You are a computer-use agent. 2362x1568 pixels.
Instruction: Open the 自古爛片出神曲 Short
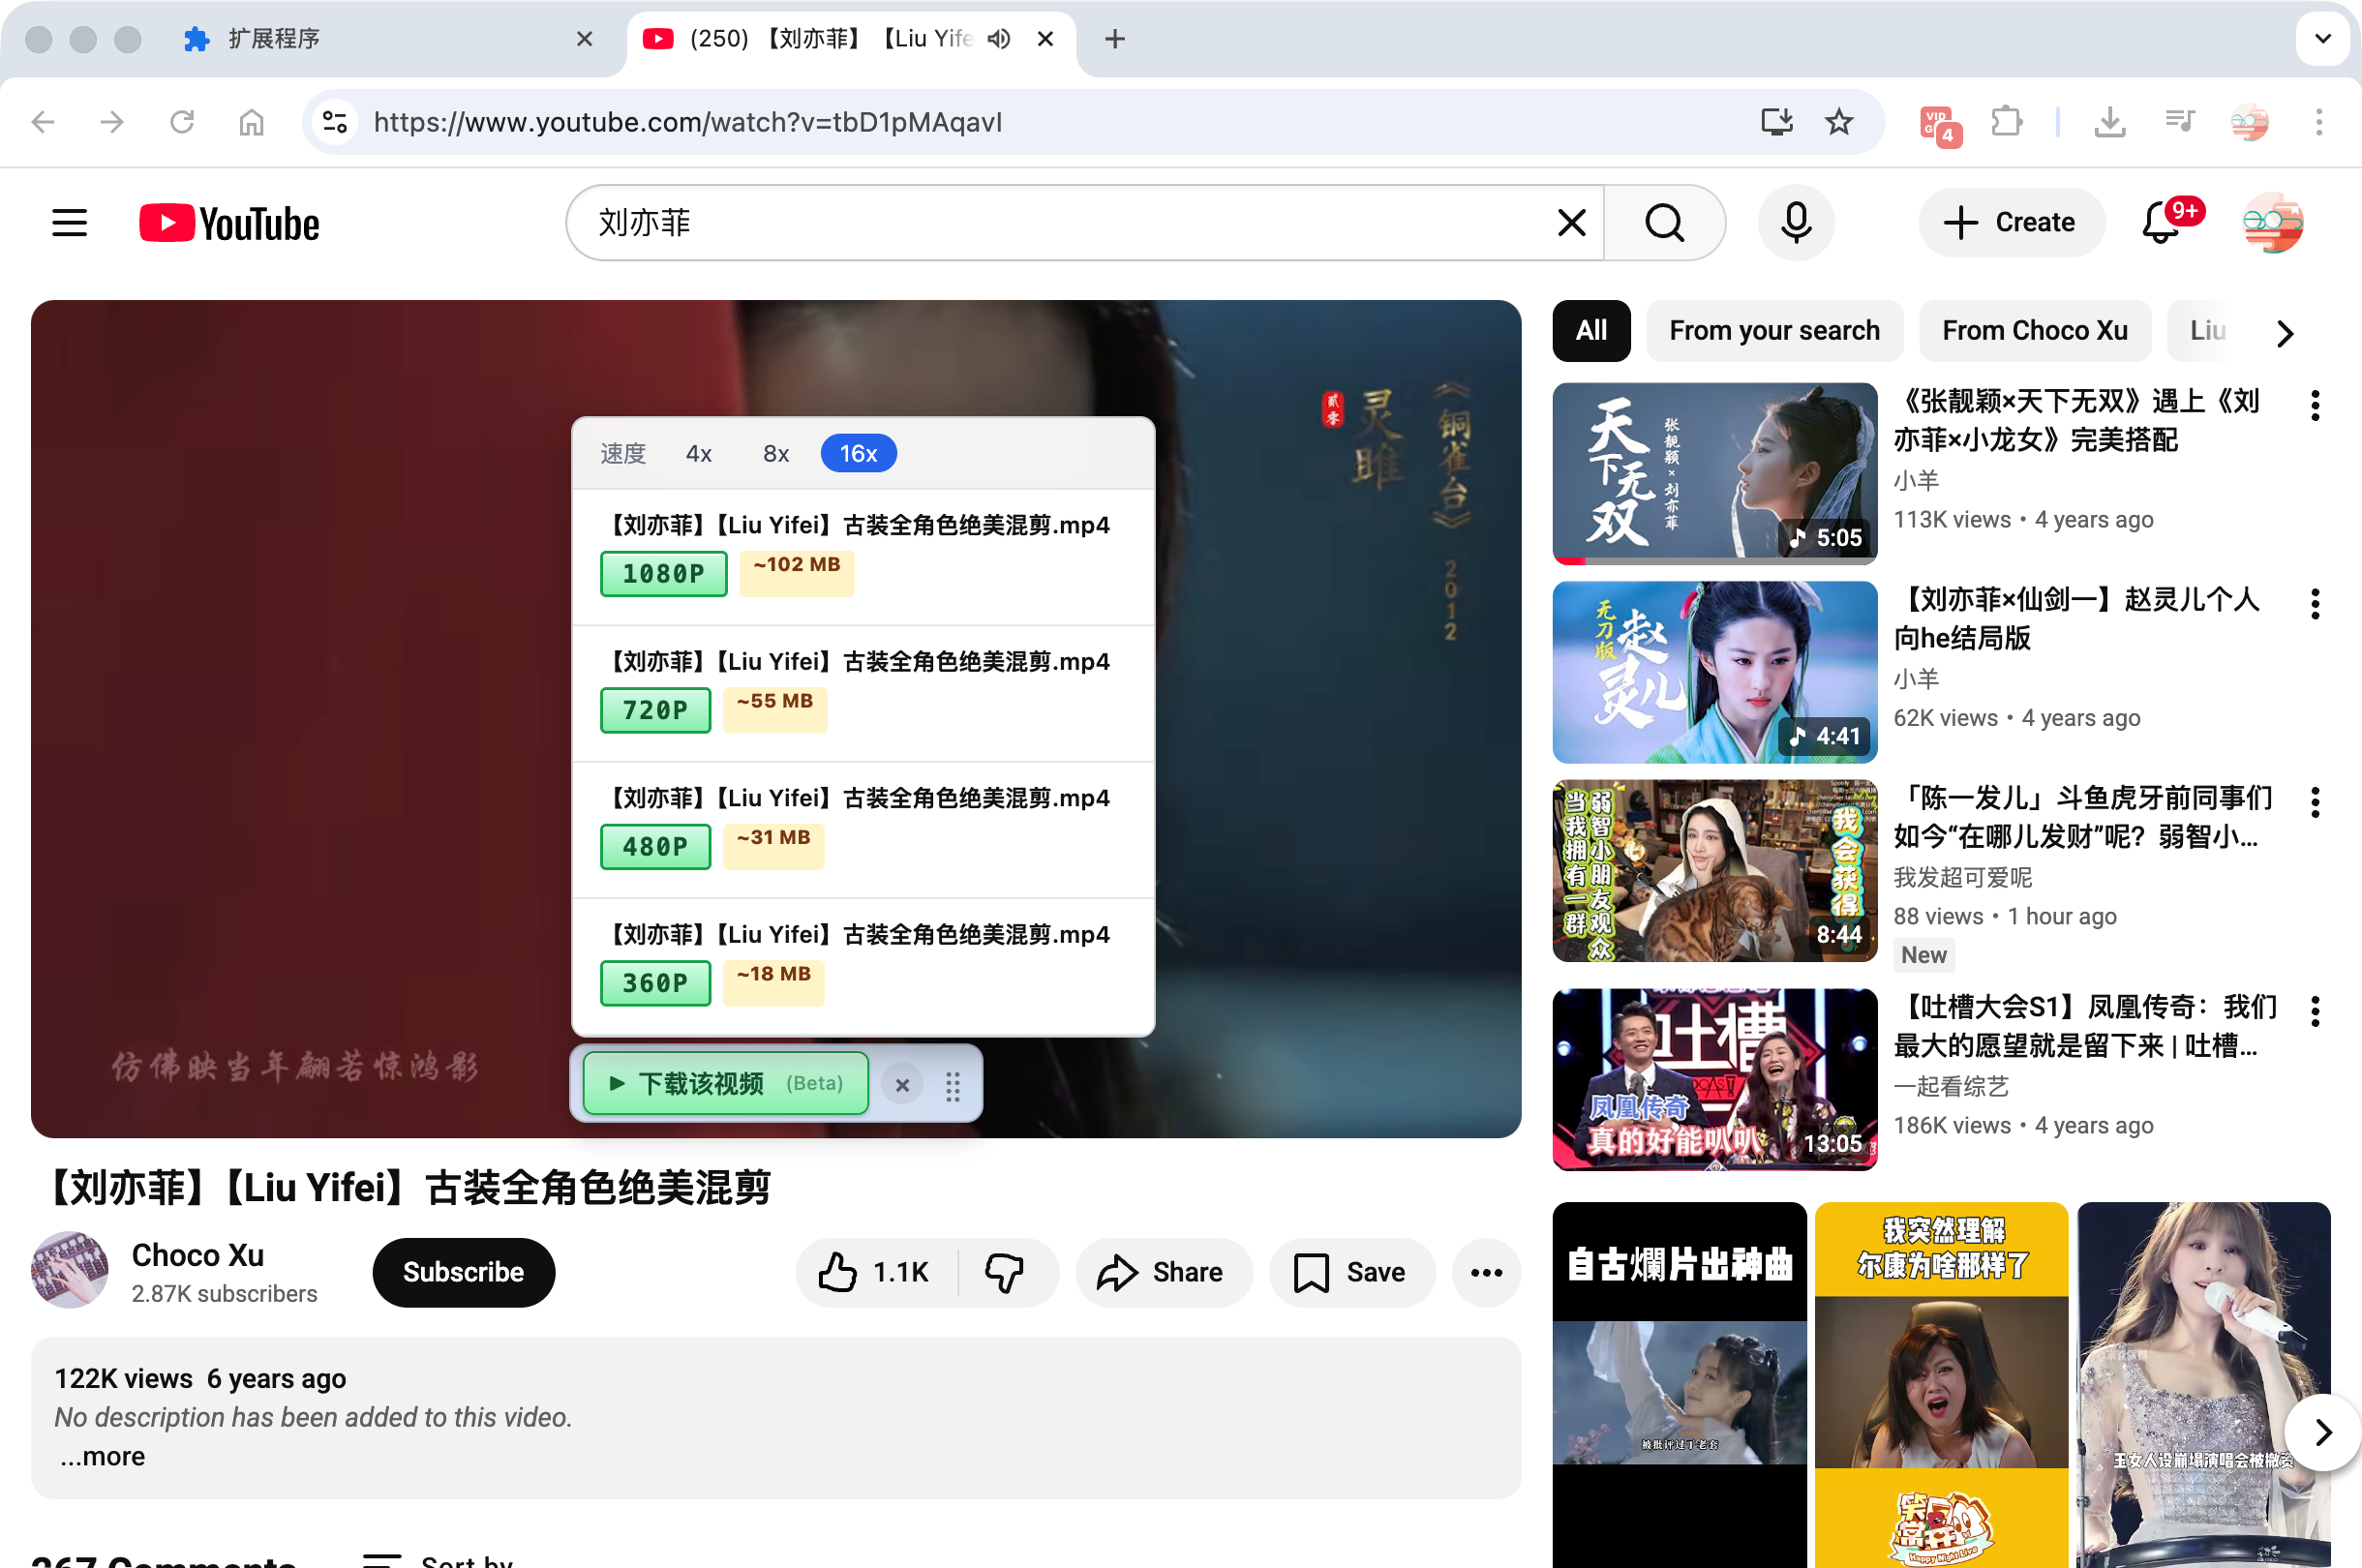1679,1385
